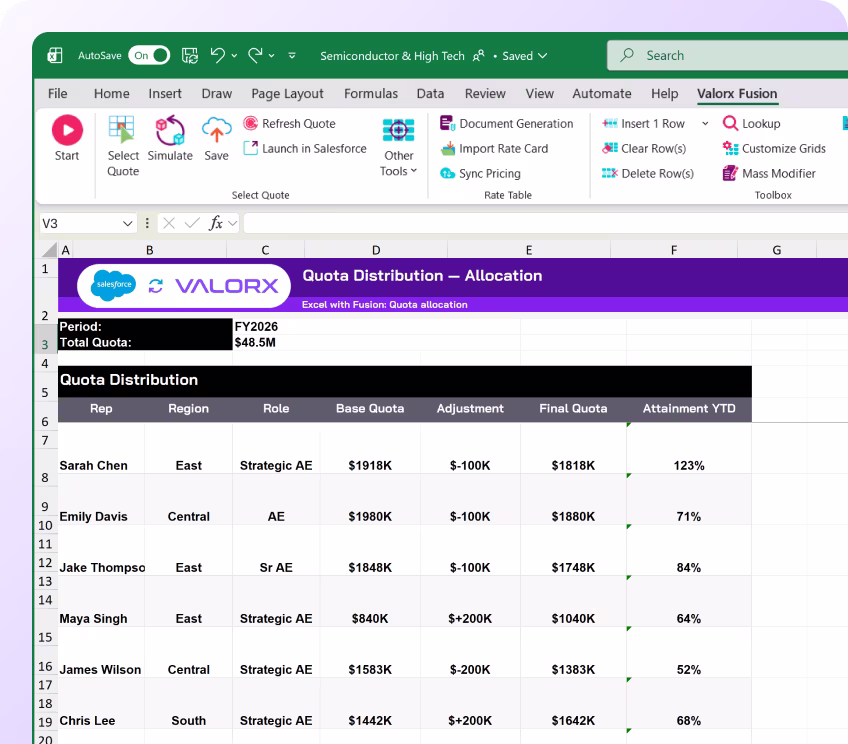
Task: Click Clear Row(s)
Action: (644, 148)
